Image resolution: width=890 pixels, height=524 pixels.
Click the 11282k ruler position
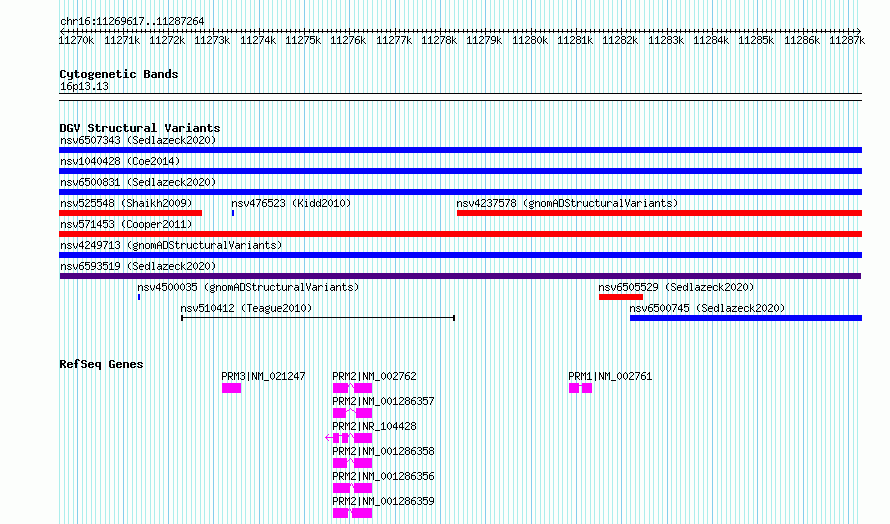point(620,40)
